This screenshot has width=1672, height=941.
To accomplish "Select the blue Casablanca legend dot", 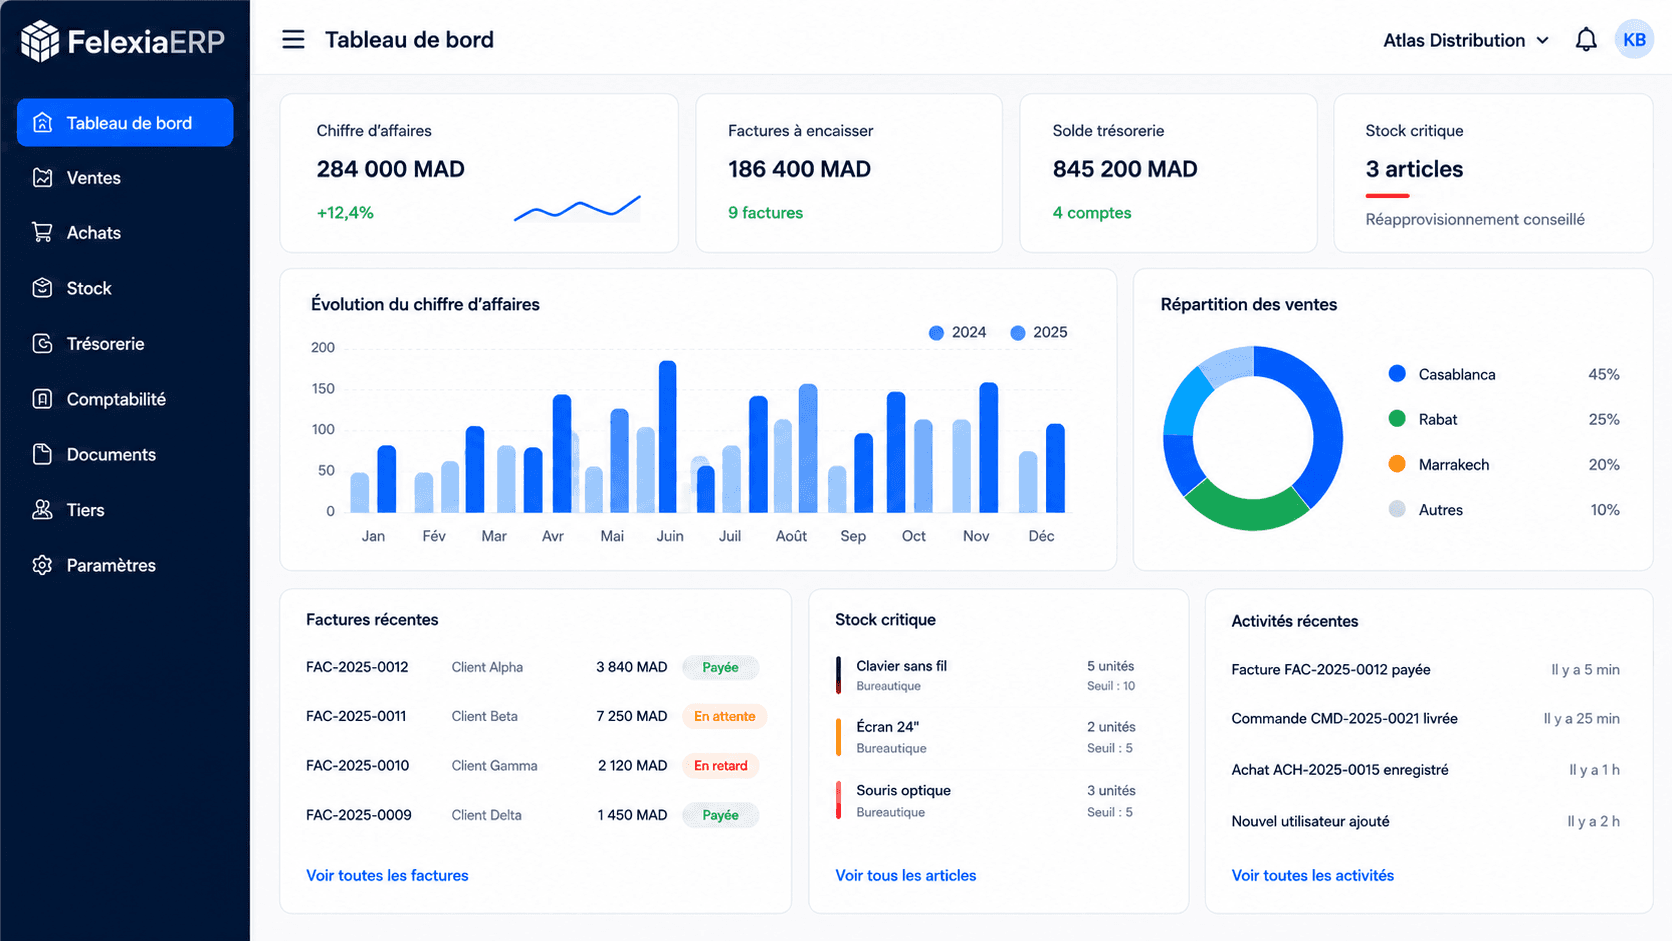I will pos(1397,374).
